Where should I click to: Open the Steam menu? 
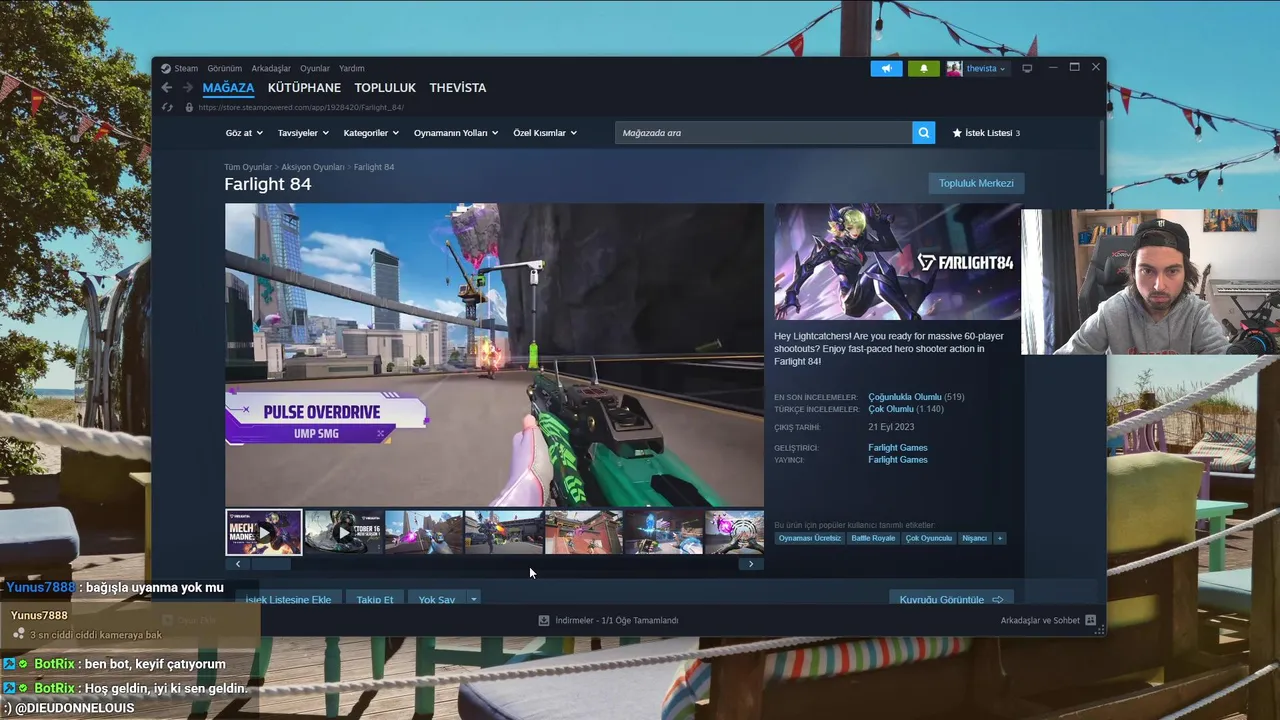(x=186, y=68)
